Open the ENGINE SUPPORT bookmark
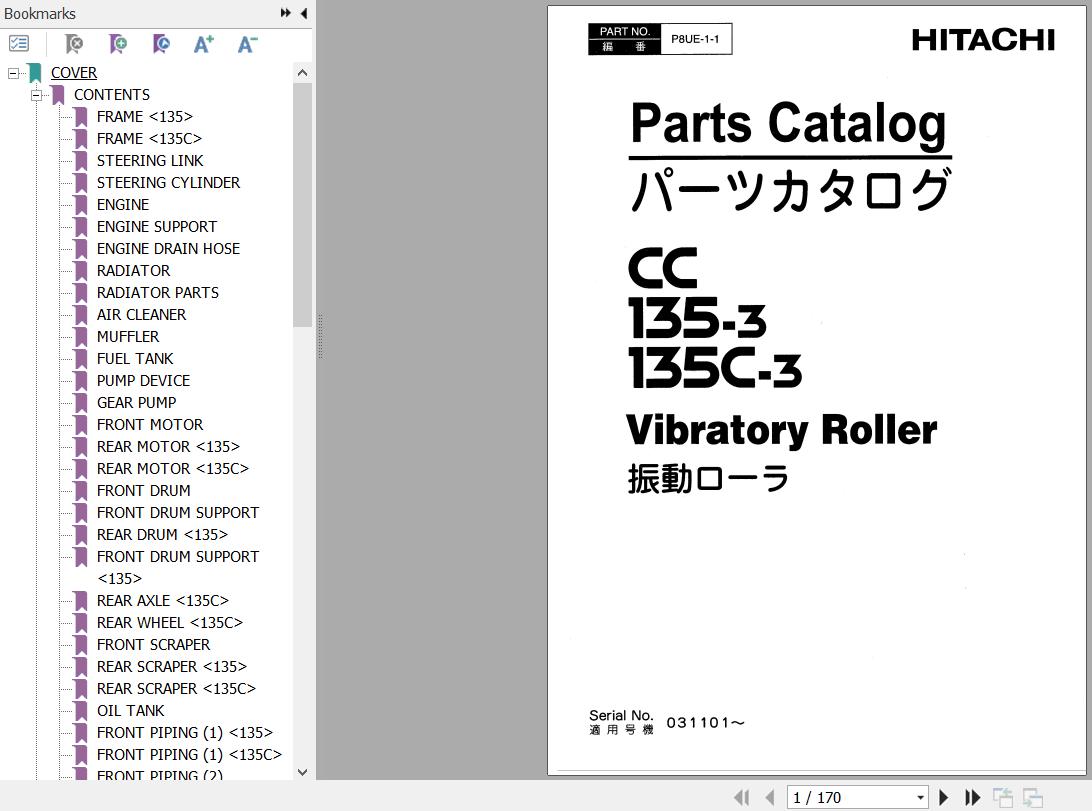 pos(157,227)
